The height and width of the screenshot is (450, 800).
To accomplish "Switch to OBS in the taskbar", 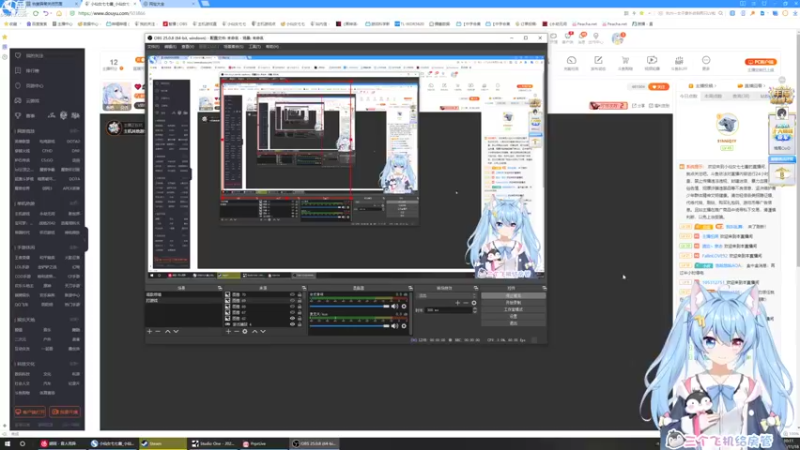I will 314,444.
